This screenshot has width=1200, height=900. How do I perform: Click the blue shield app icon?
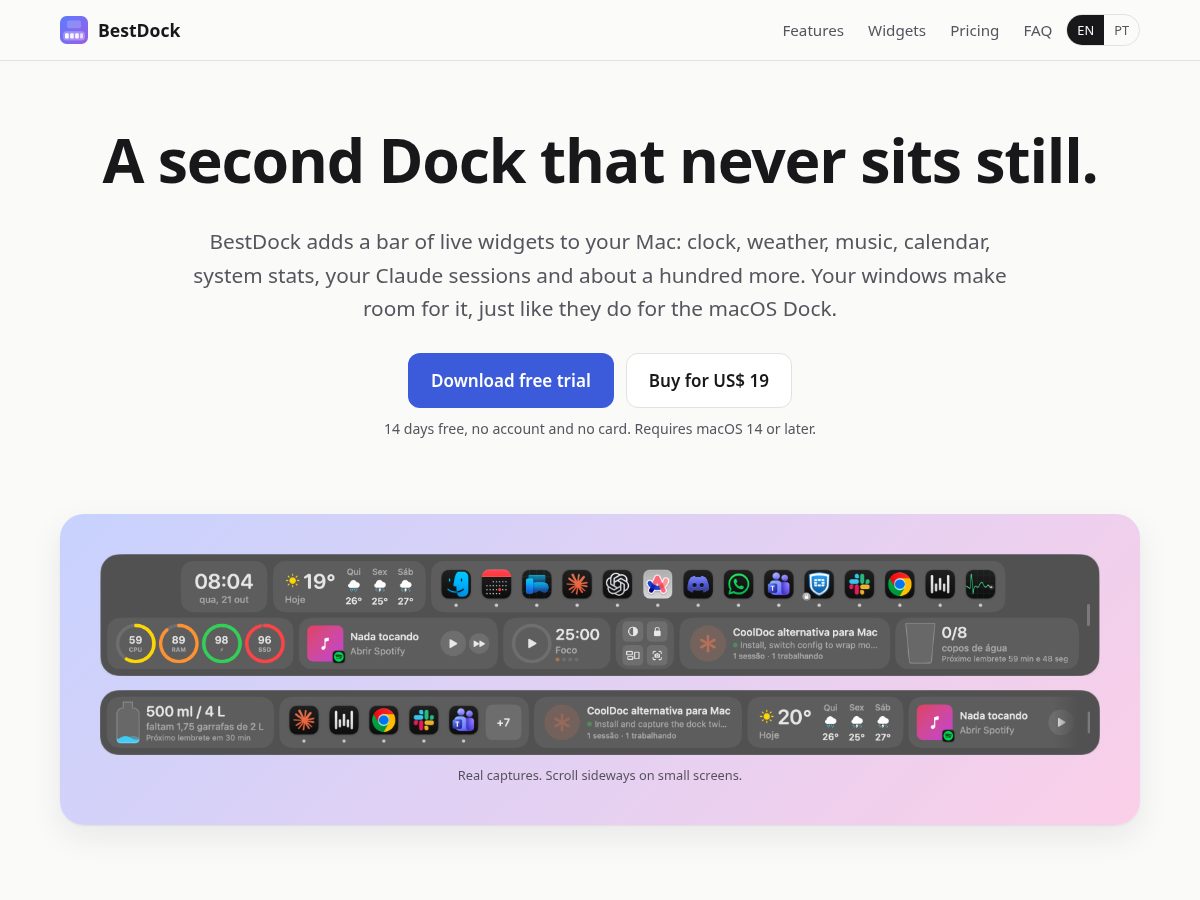(819, 584)
